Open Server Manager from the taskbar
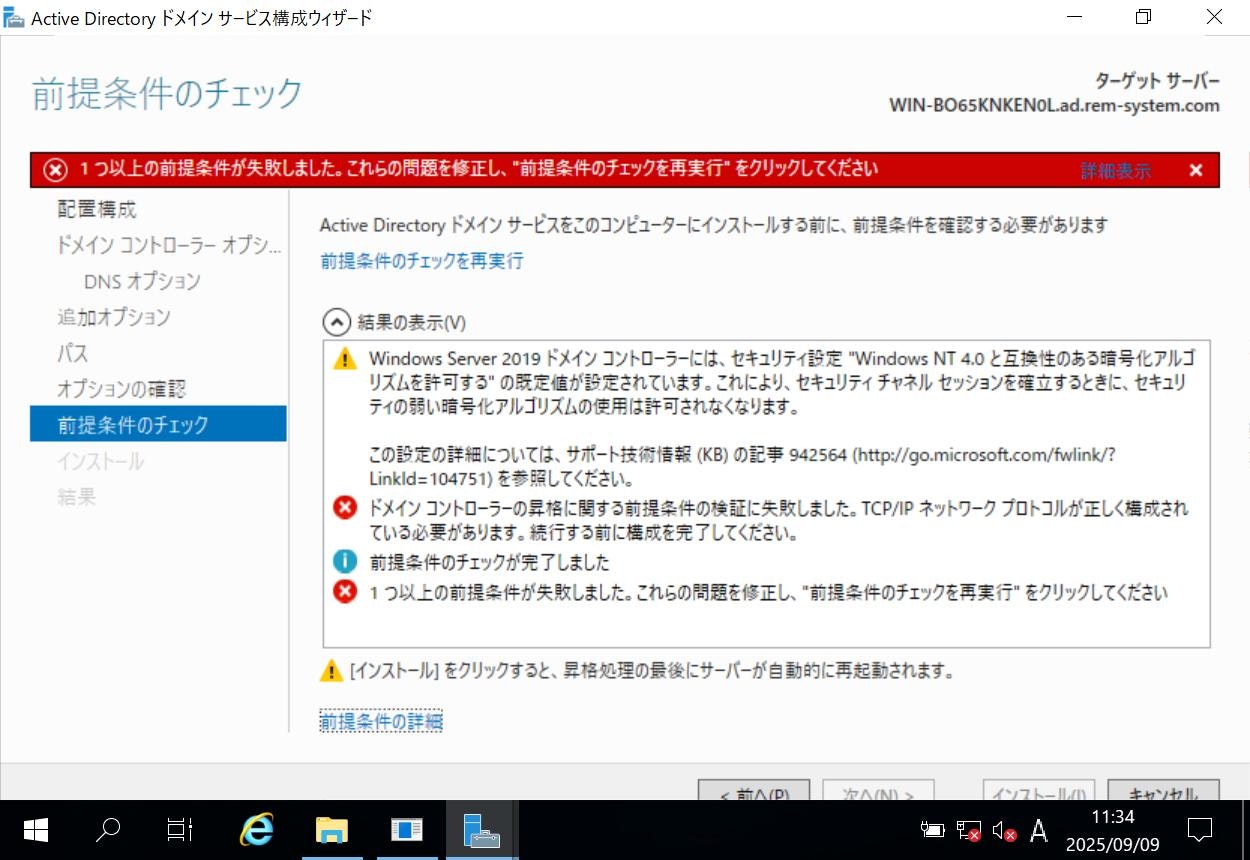 (x=405, y=830)
